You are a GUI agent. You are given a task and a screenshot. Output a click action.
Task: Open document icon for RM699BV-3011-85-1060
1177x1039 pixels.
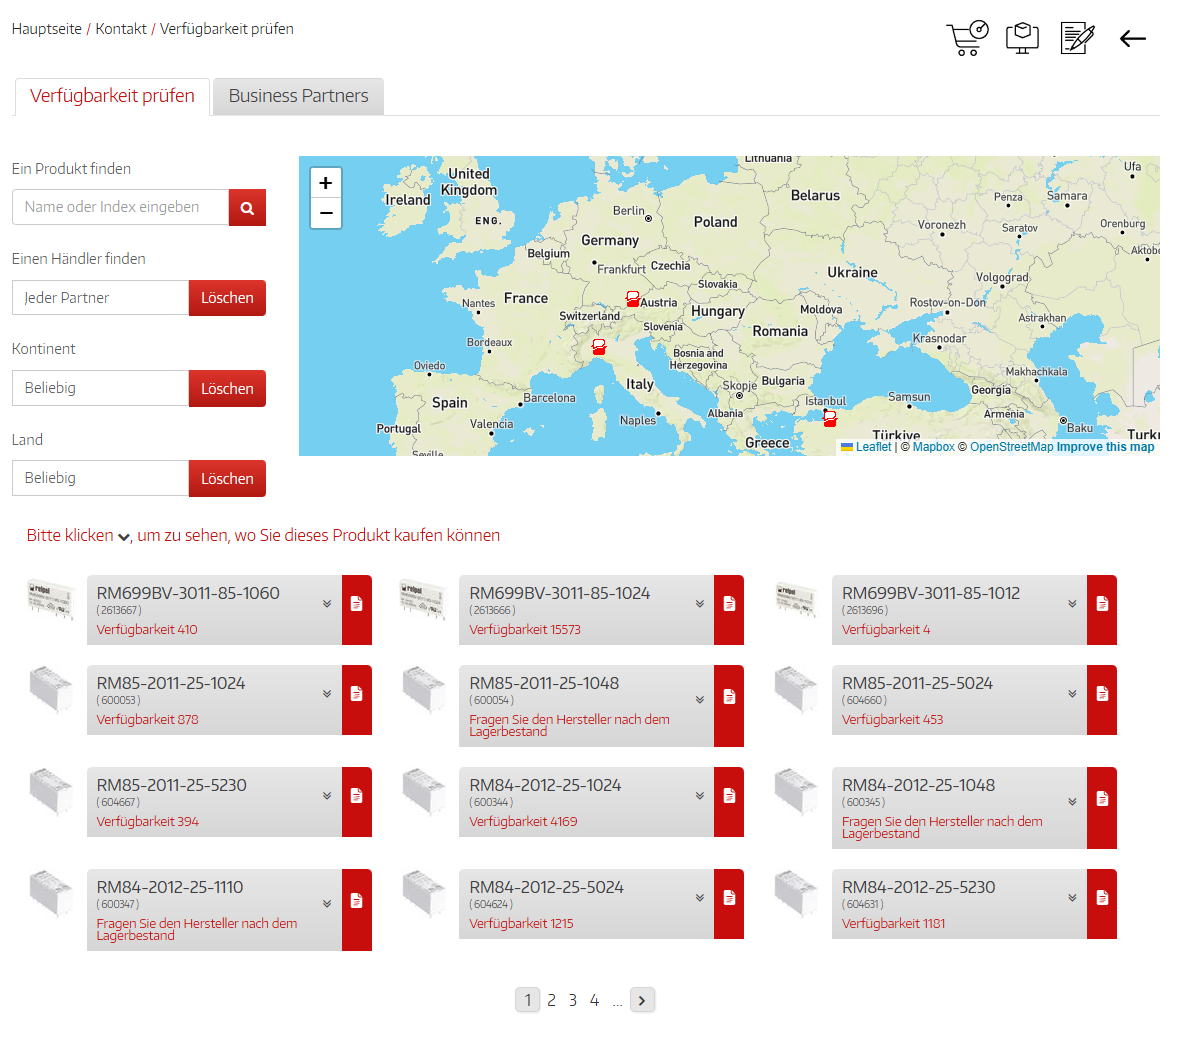tap(356, 604)
